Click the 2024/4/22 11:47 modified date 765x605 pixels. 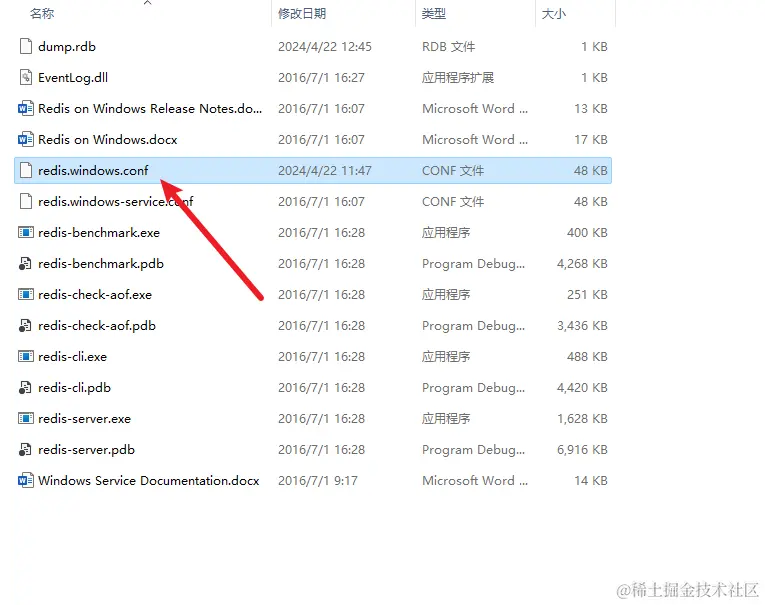coord(325,170)
